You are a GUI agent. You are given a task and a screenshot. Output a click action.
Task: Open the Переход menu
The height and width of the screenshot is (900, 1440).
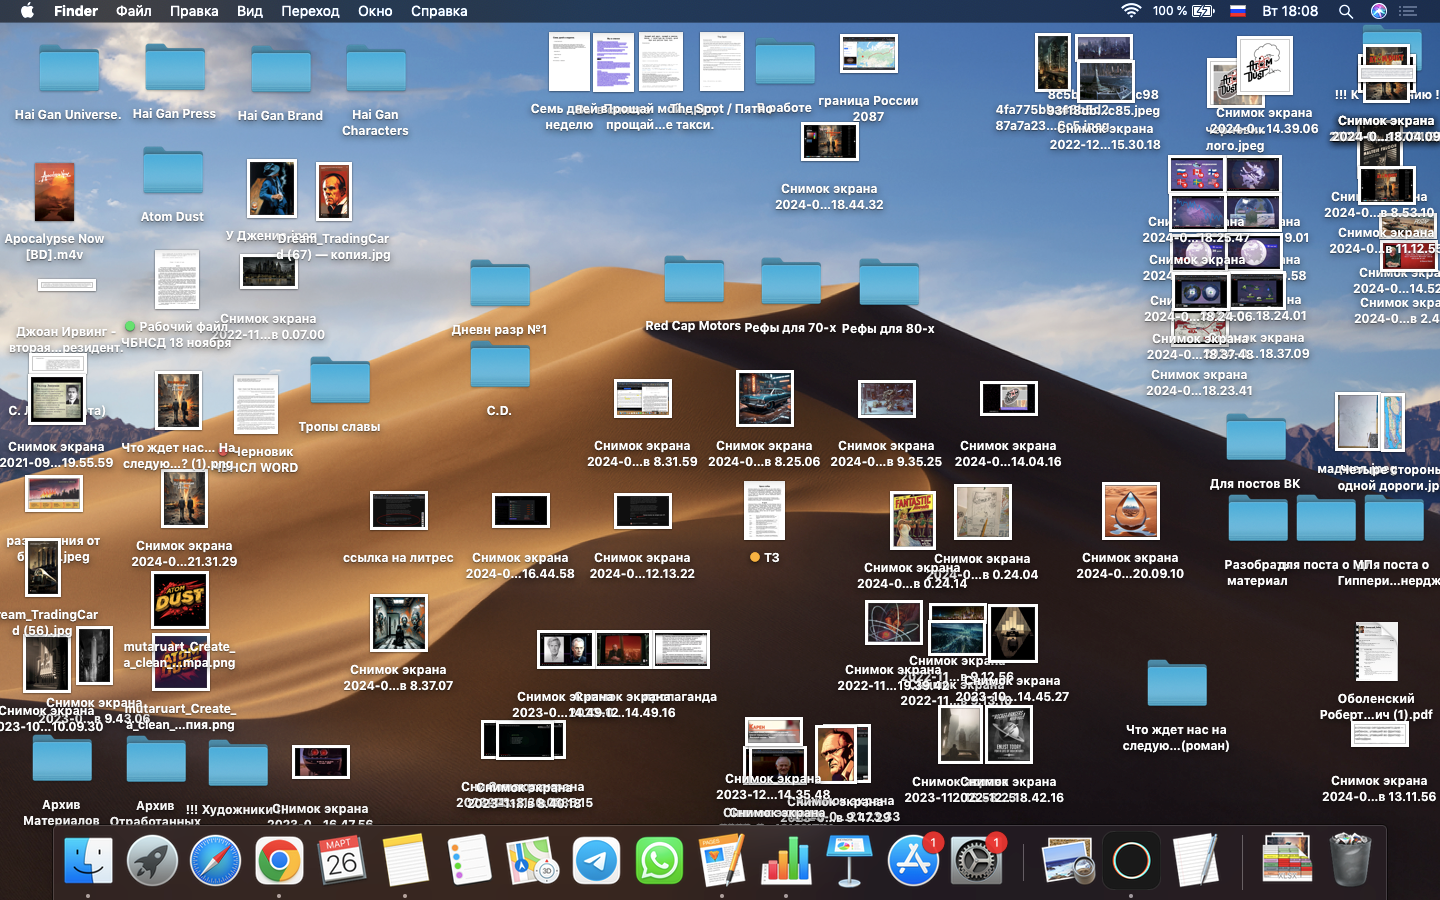click(310, 11)
